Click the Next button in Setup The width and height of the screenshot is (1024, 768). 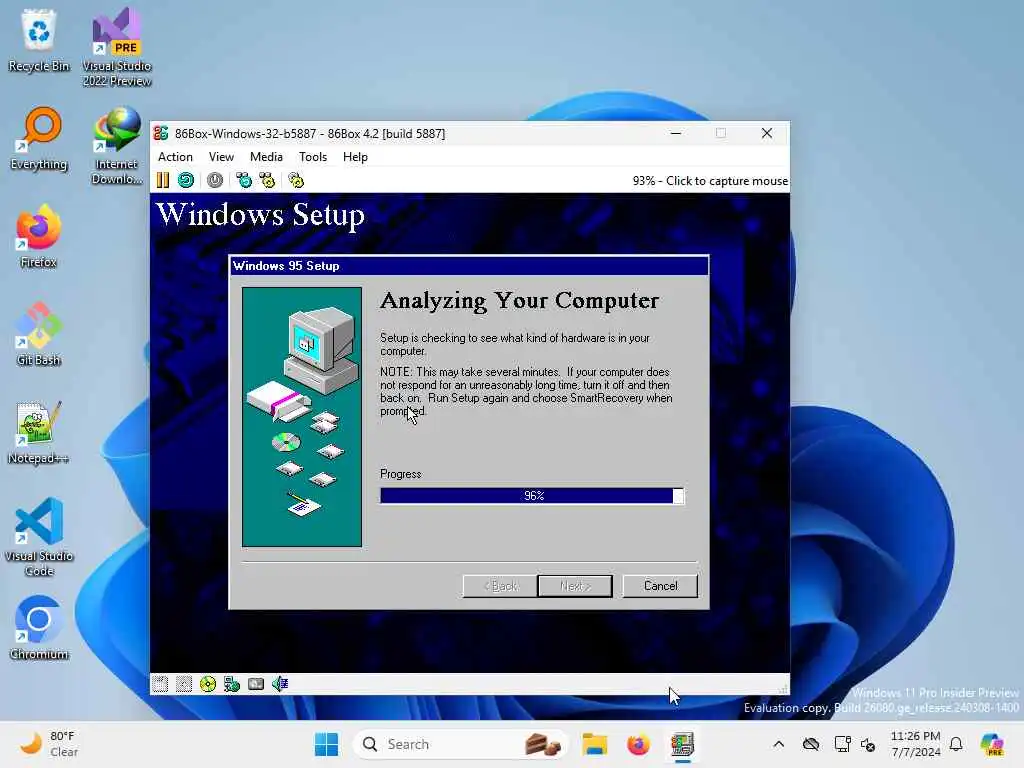575,586
